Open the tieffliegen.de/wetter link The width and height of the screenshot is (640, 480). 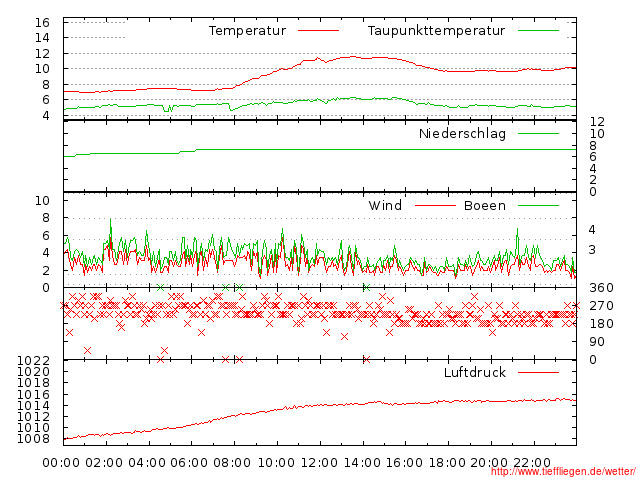[563, 472]
